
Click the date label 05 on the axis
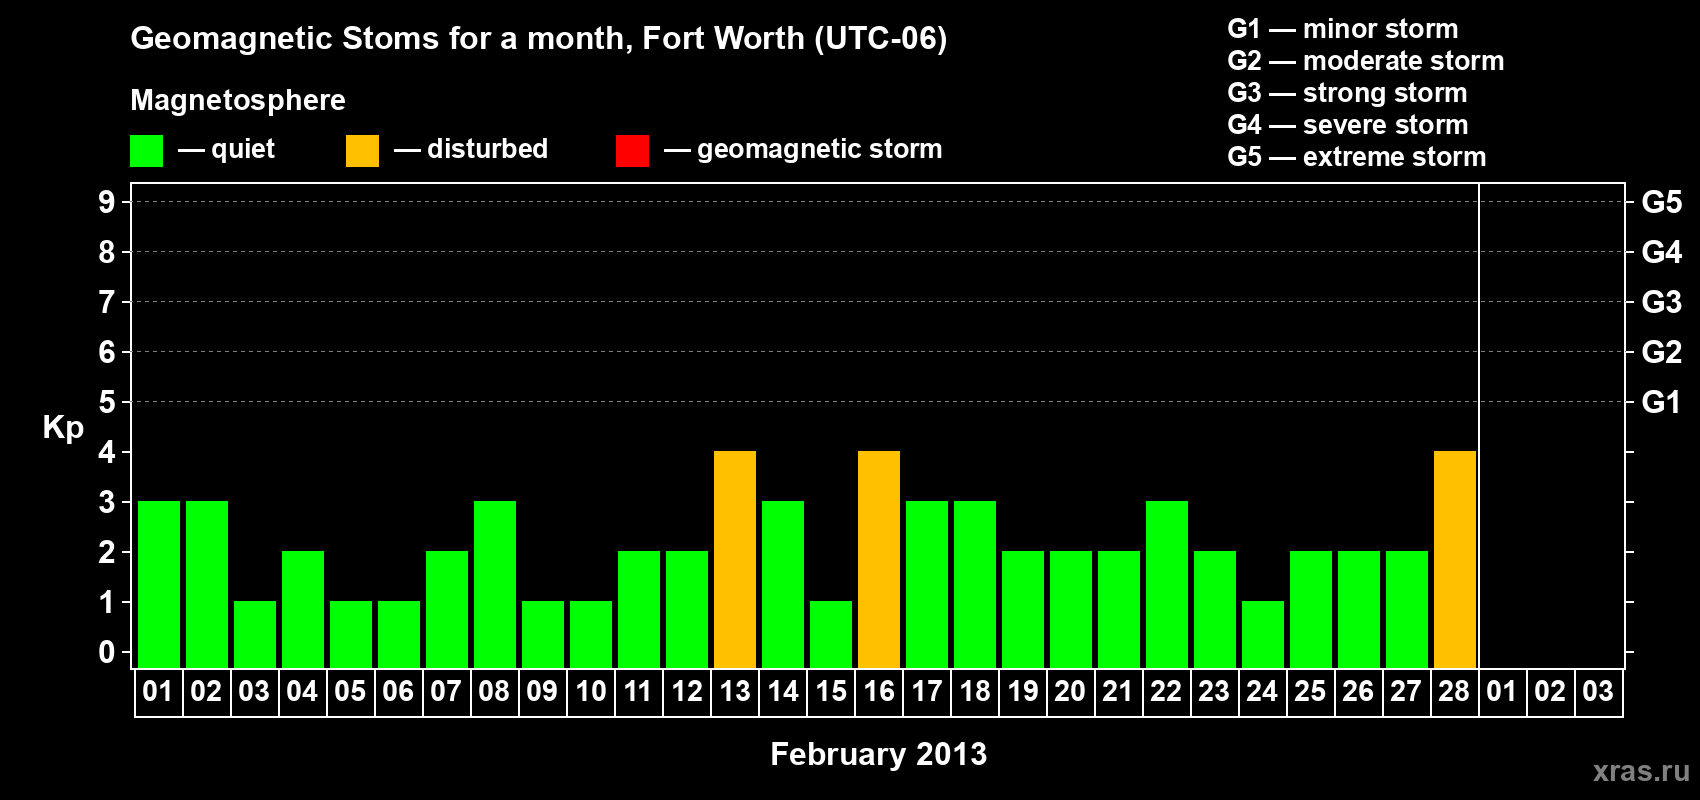pyautogui.click(x=350, y=691)
